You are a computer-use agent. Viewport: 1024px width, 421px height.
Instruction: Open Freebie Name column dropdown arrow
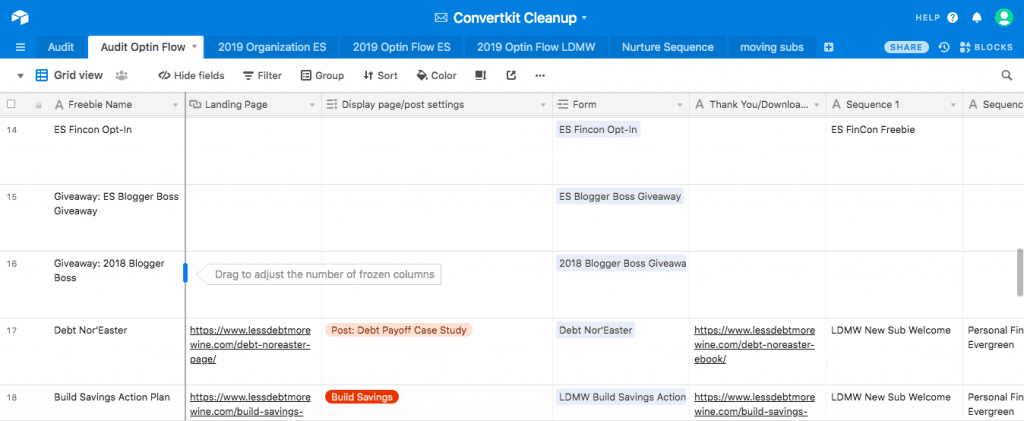(175, 104)
